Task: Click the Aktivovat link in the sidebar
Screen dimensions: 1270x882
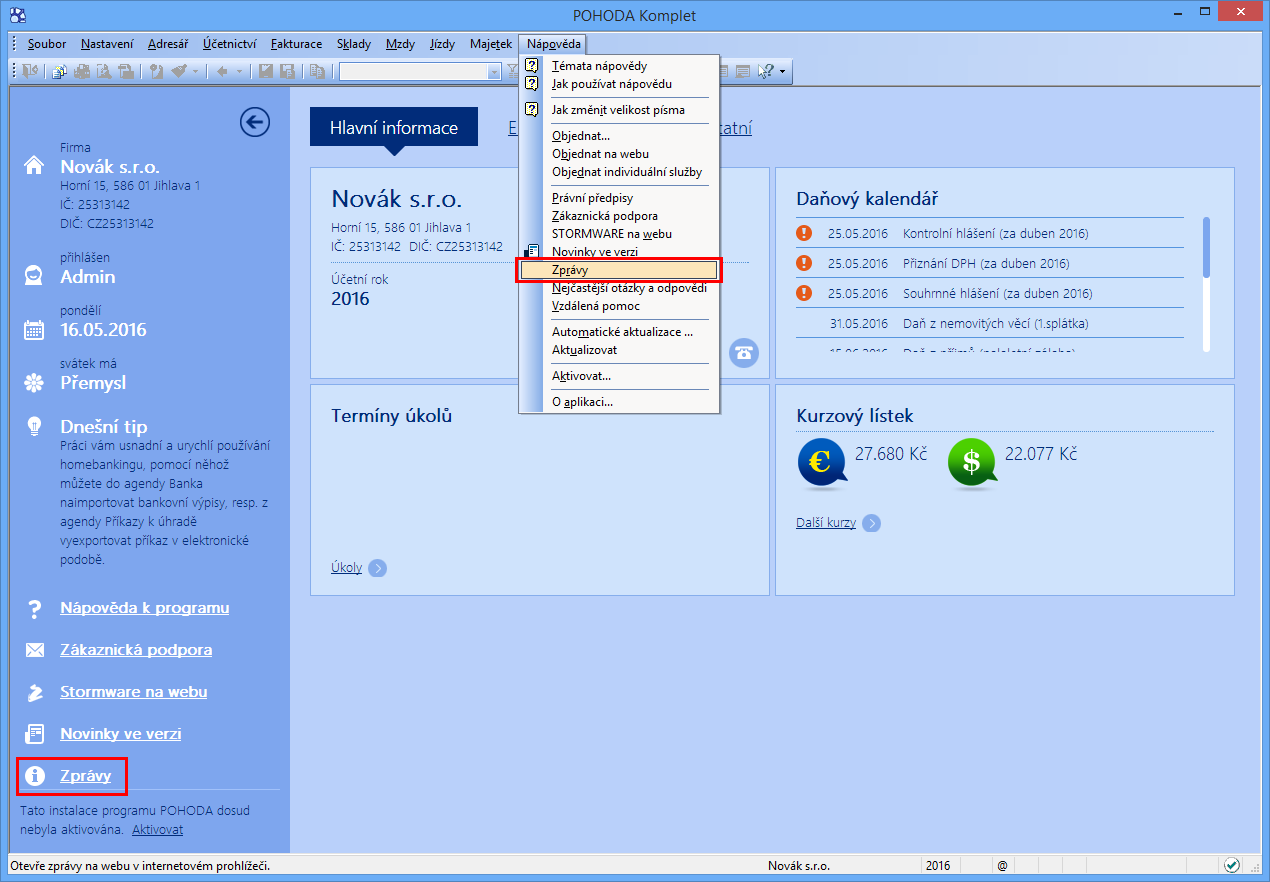Action: [157, 830]
